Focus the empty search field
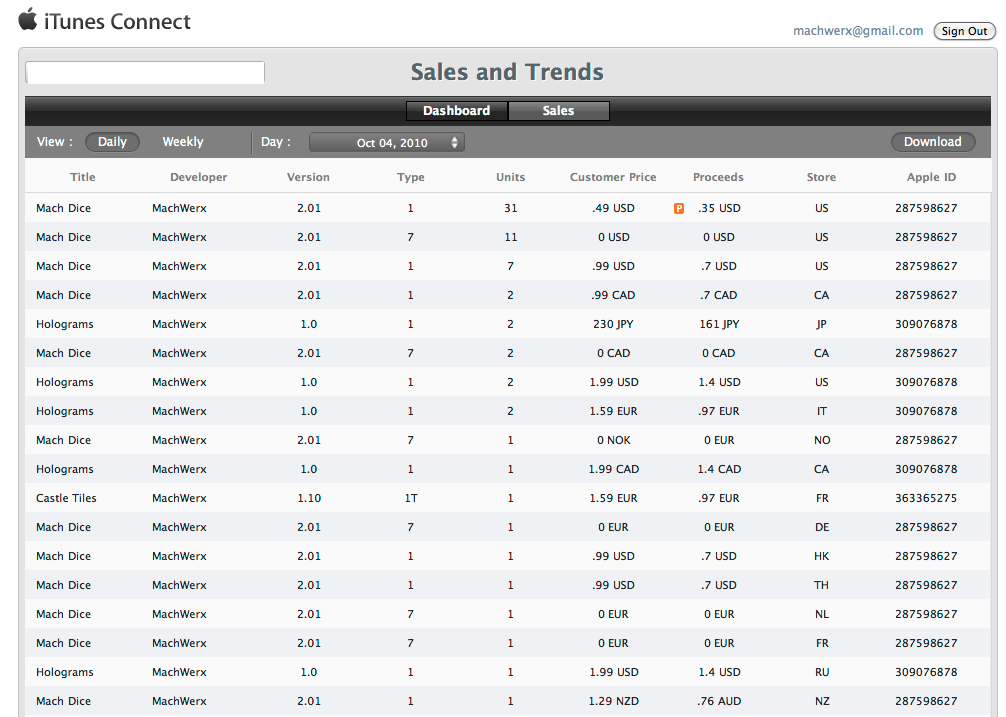Viewport: 1006px width, 717px height. point(145,72)
